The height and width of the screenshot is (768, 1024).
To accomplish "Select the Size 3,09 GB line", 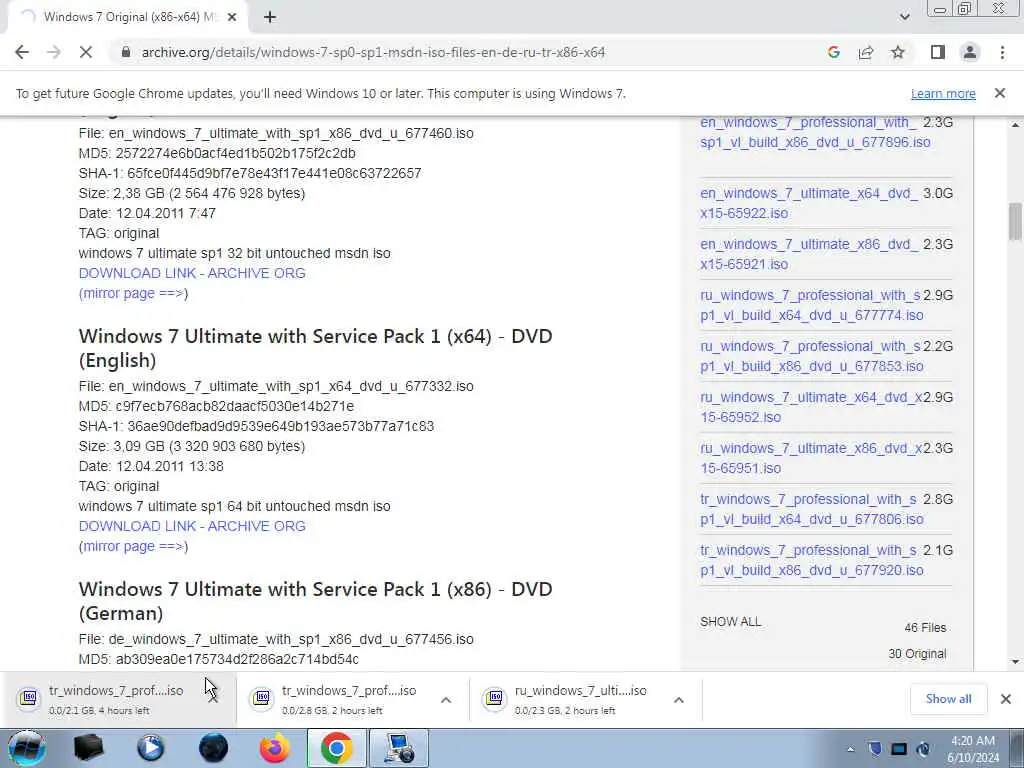I will pos(192,446).
